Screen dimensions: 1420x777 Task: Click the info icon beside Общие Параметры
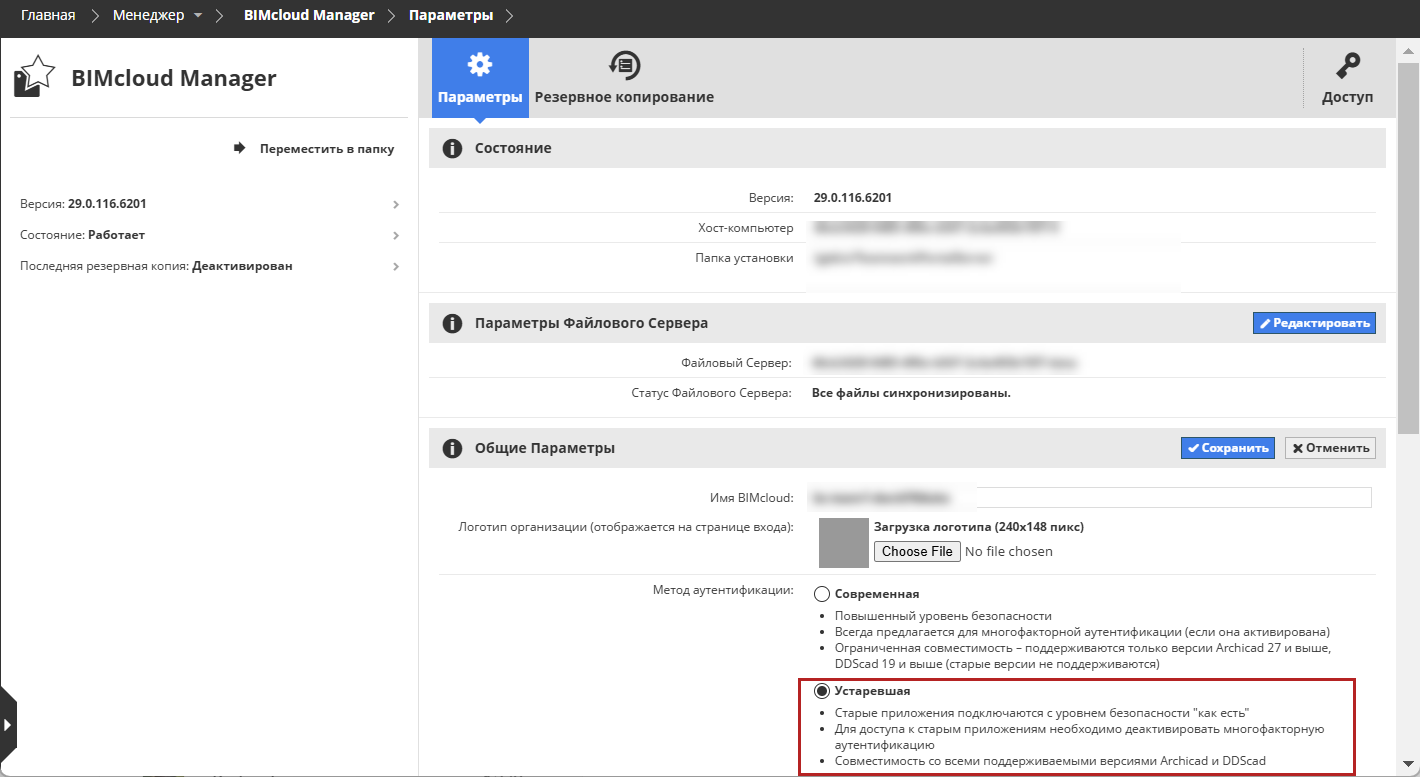[x=452, y=448]
